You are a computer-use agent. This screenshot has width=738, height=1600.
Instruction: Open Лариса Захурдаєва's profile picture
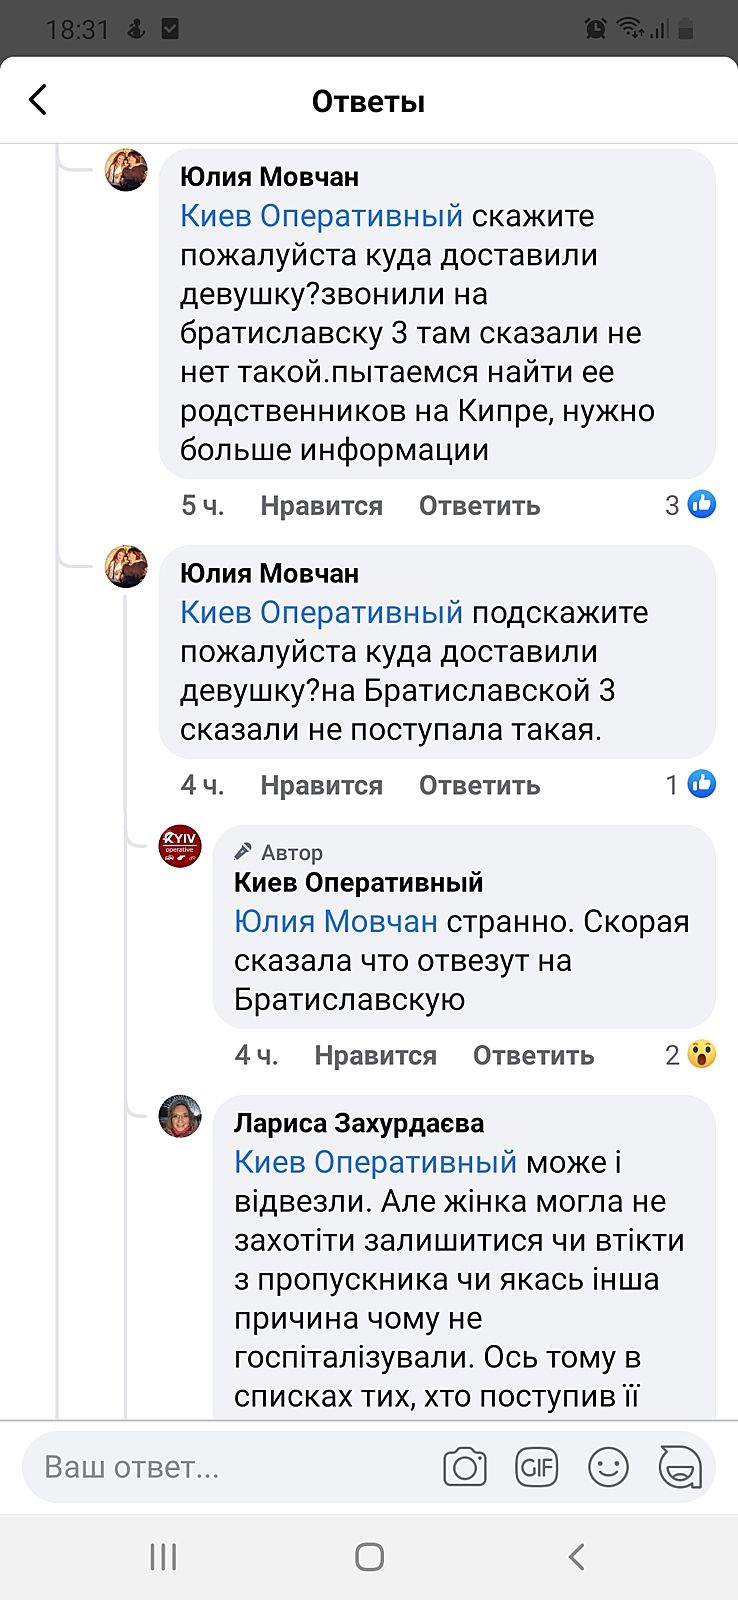pyautogui.click(x=180, y=1116)
